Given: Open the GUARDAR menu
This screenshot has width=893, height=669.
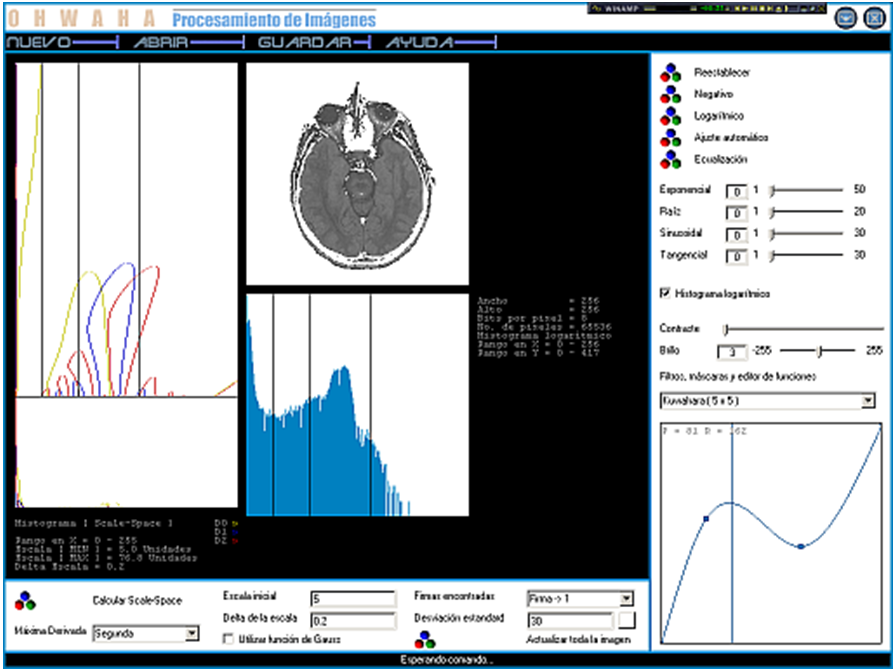Looking at the screenshot, I should click(x=314, y=42).
